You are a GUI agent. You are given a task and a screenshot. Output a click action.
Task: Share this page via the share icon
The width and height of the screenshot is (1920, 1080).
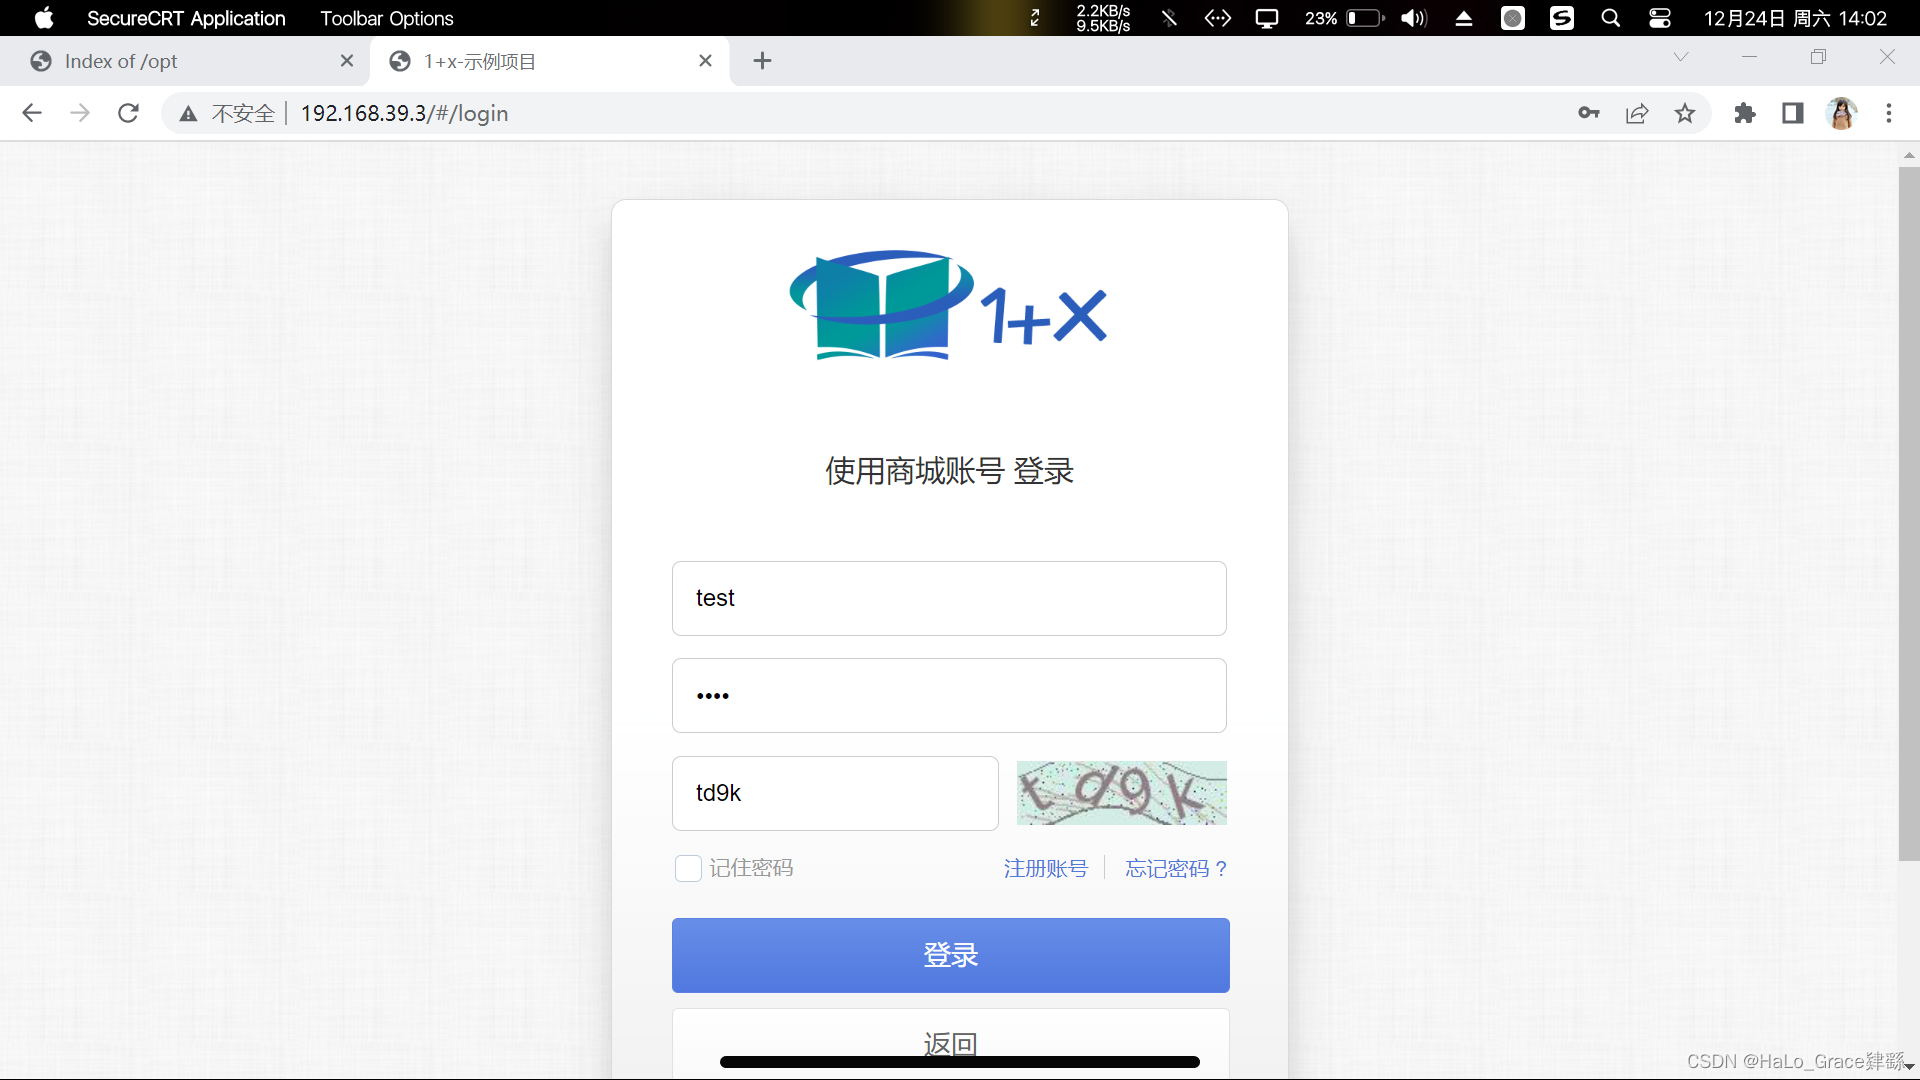(x=1637, y=113)
